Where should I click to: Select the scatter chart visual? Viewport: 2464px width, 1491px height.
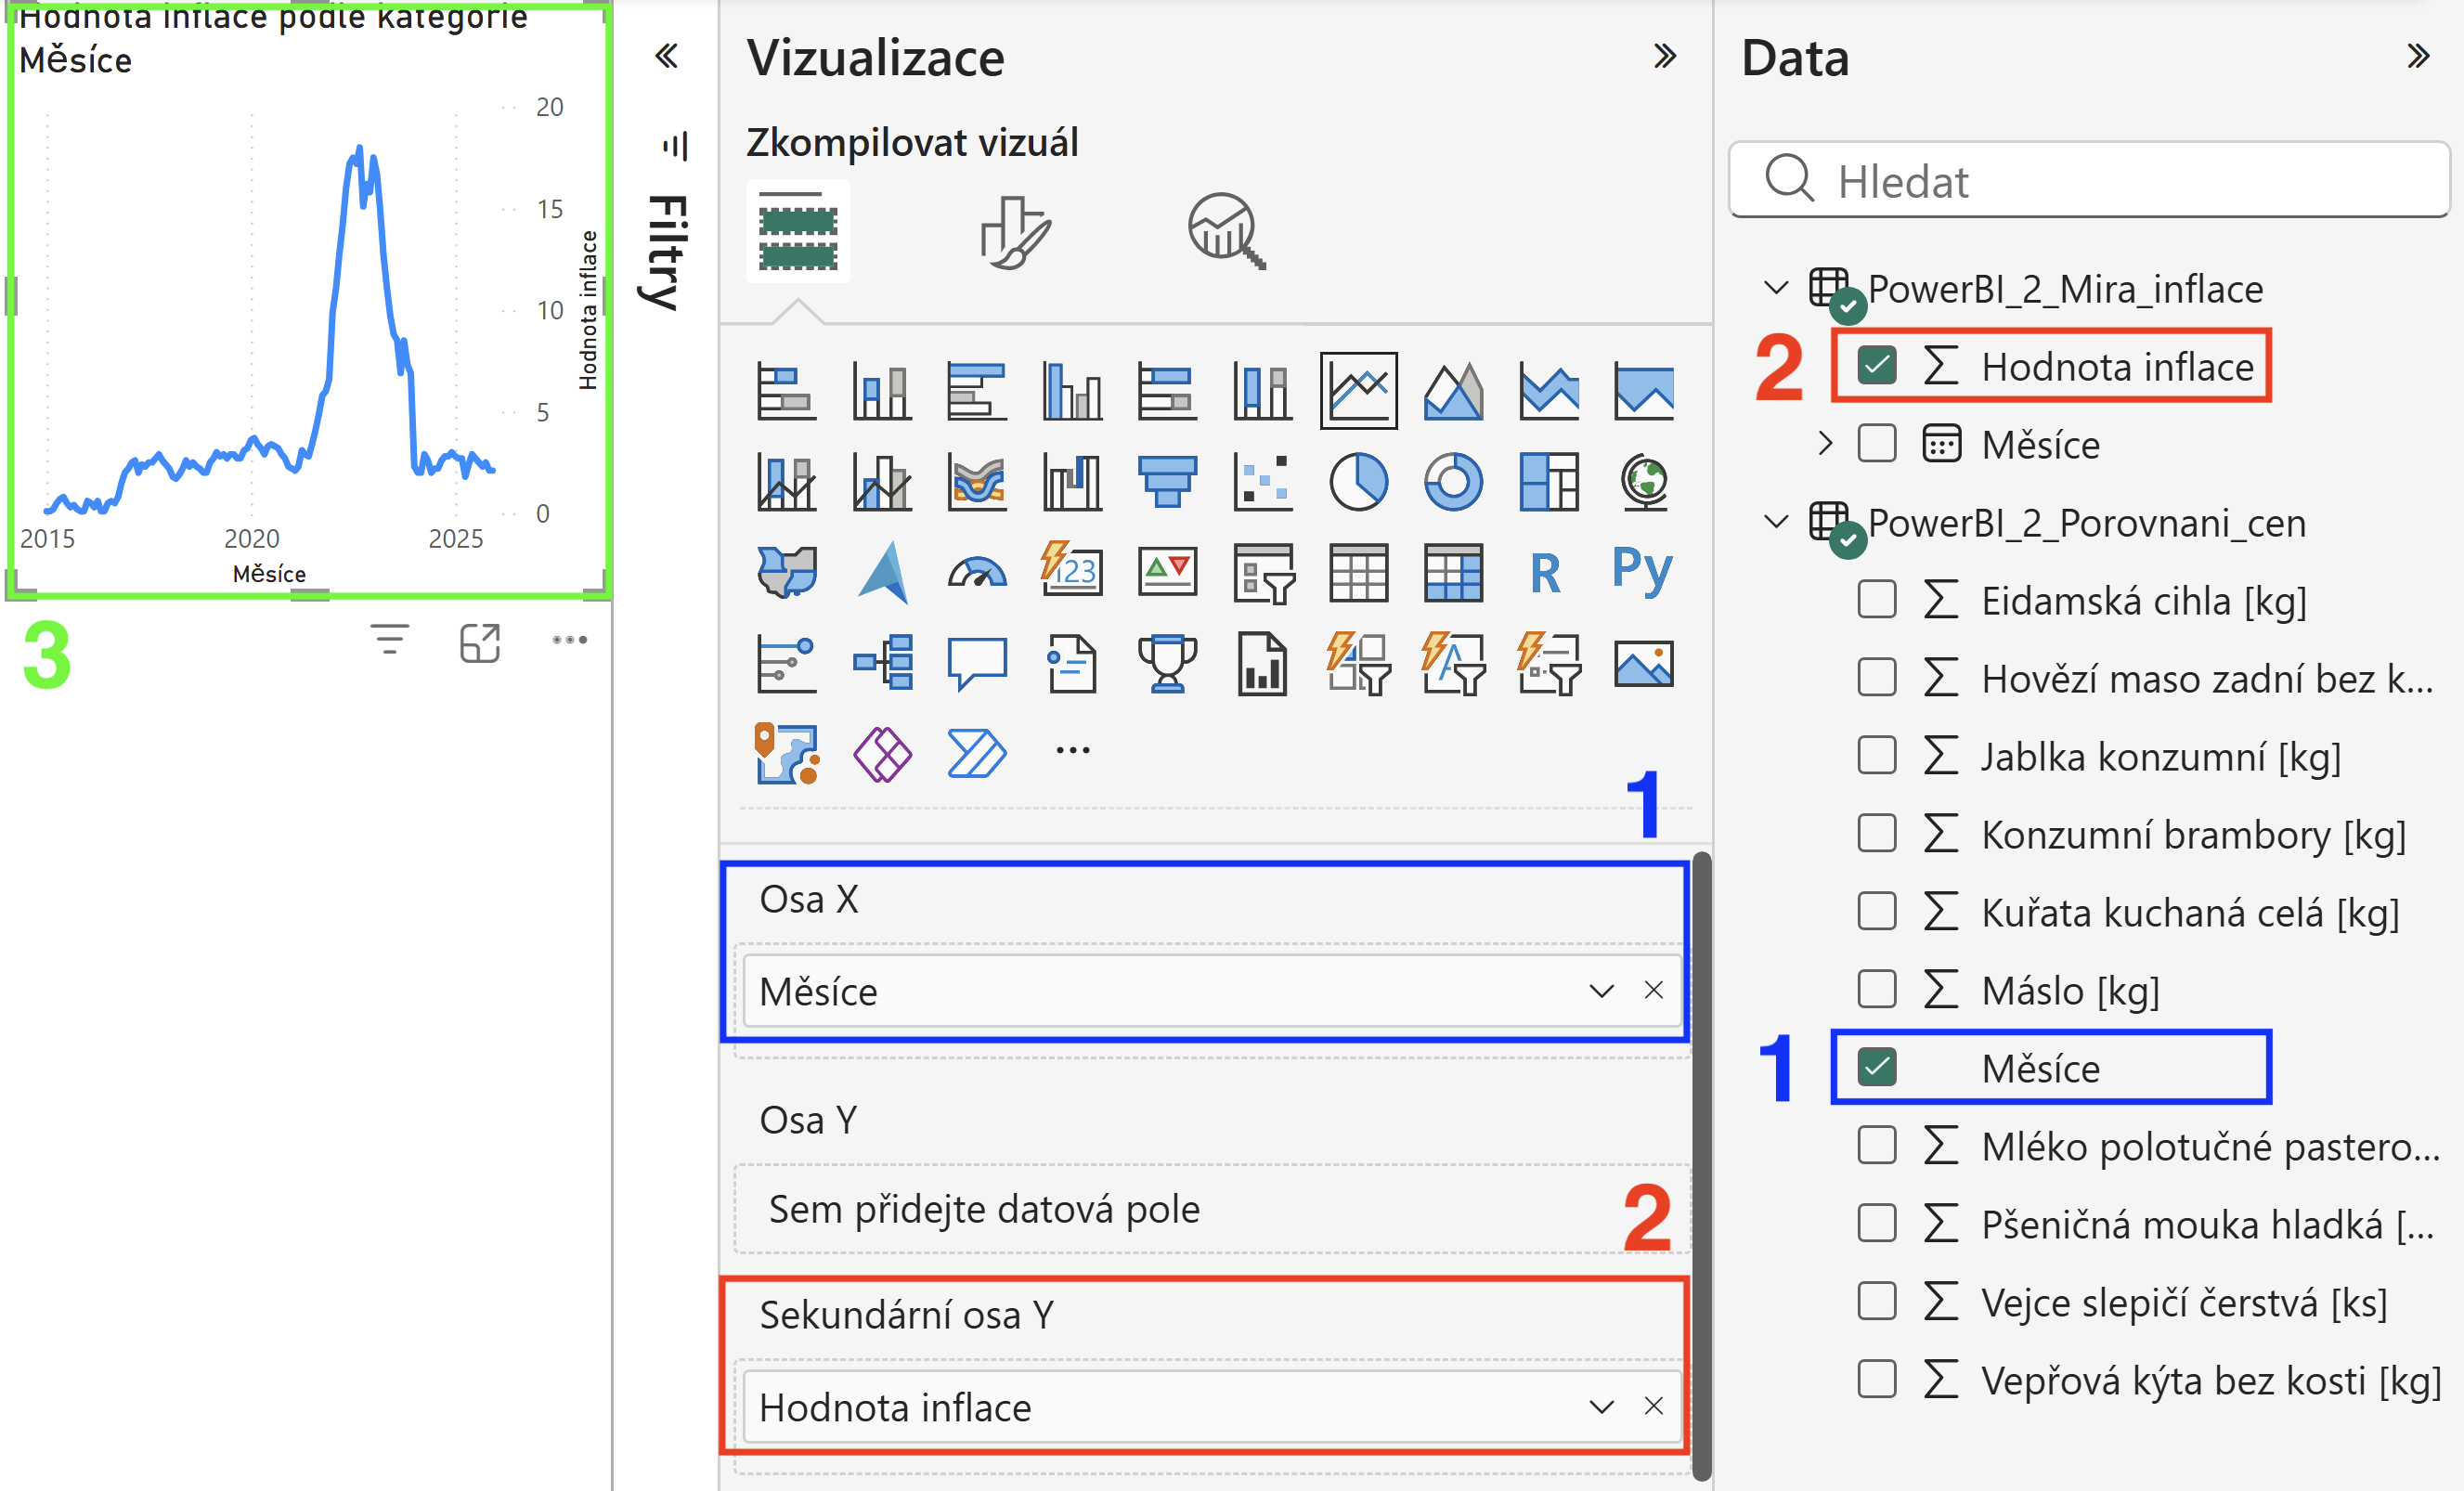click(x=1262, y=482)
